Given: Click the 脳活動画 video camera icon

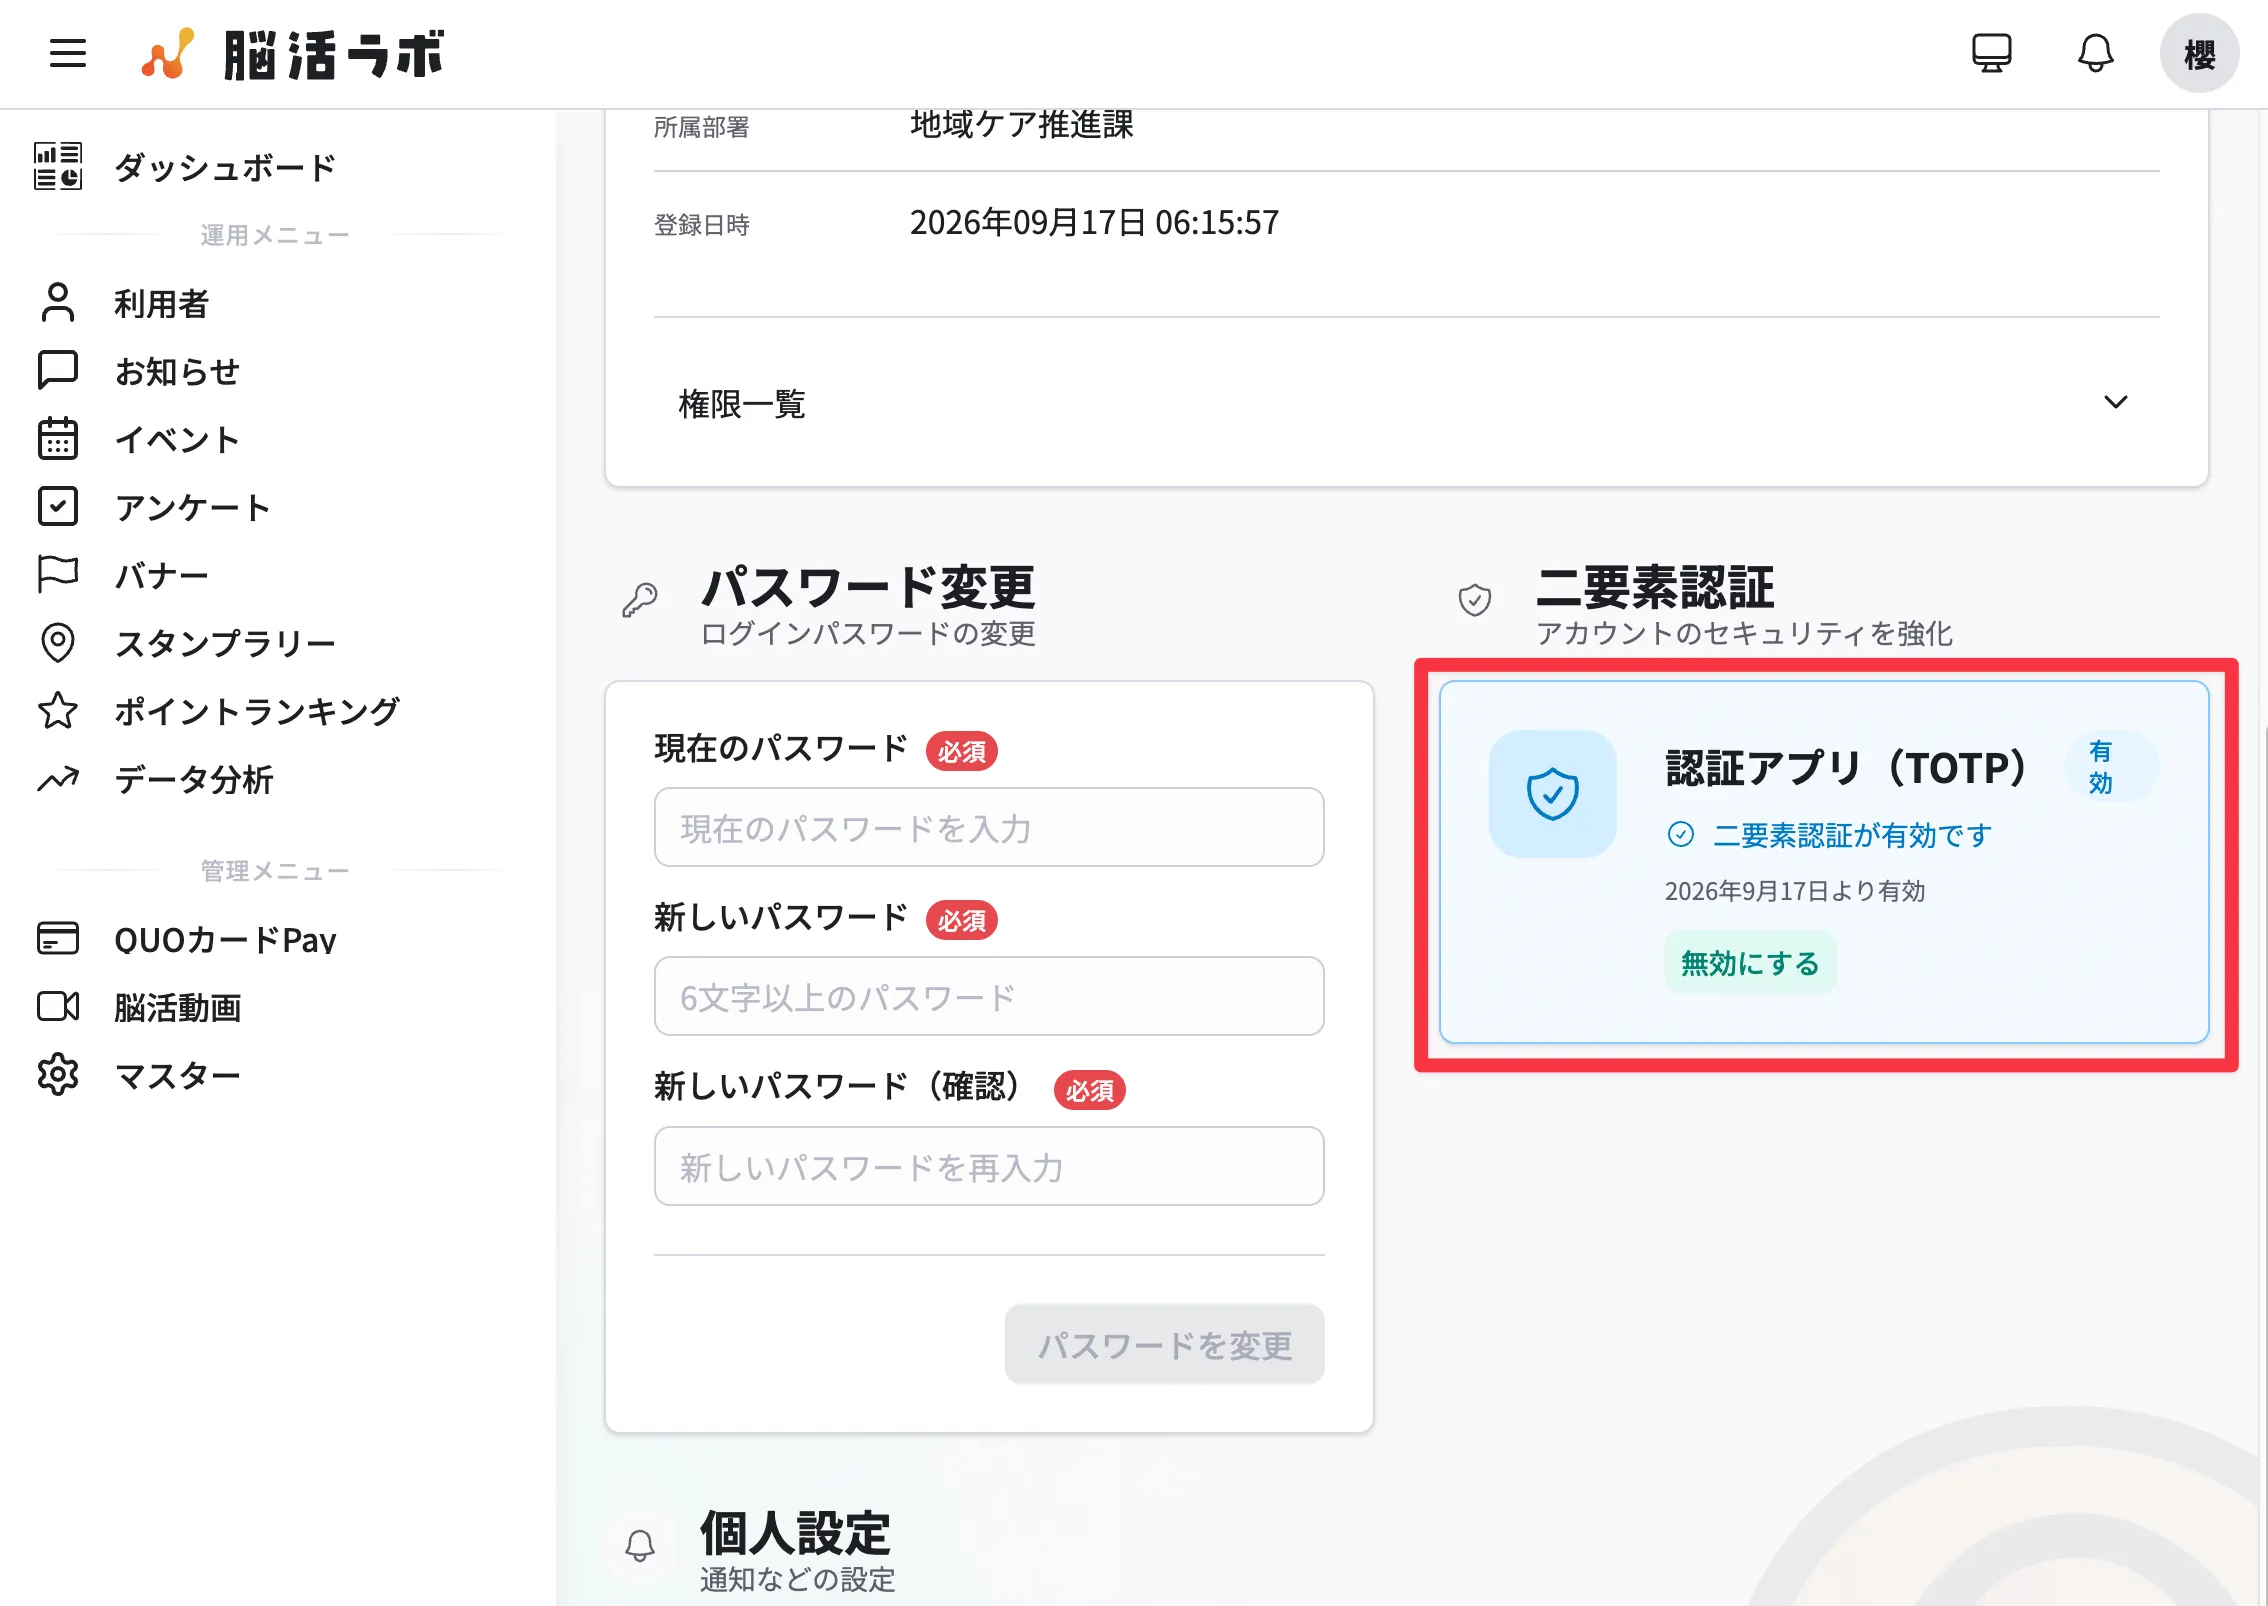Looking at the screenshot, I should (58, 1006).
